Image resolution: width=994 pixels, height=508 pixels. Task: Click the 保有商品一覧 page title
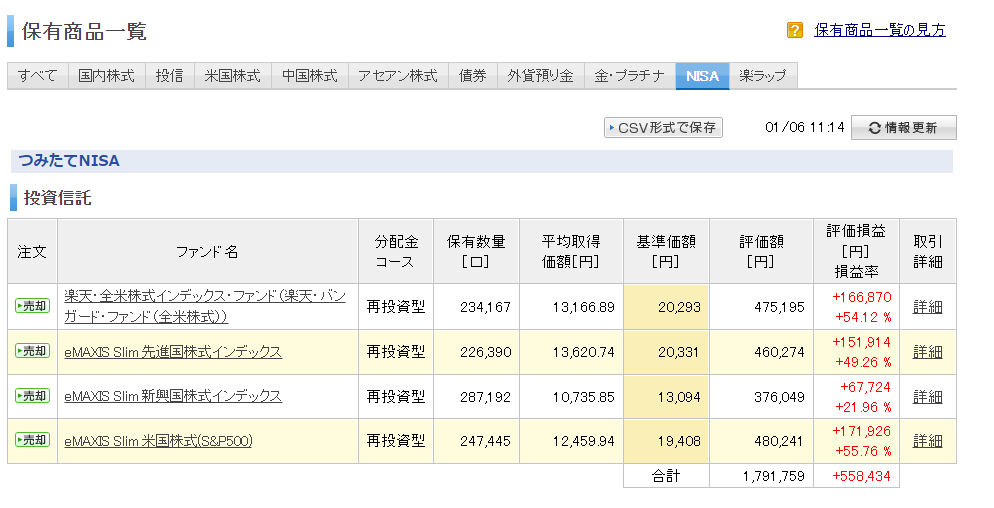click(84, 32)
